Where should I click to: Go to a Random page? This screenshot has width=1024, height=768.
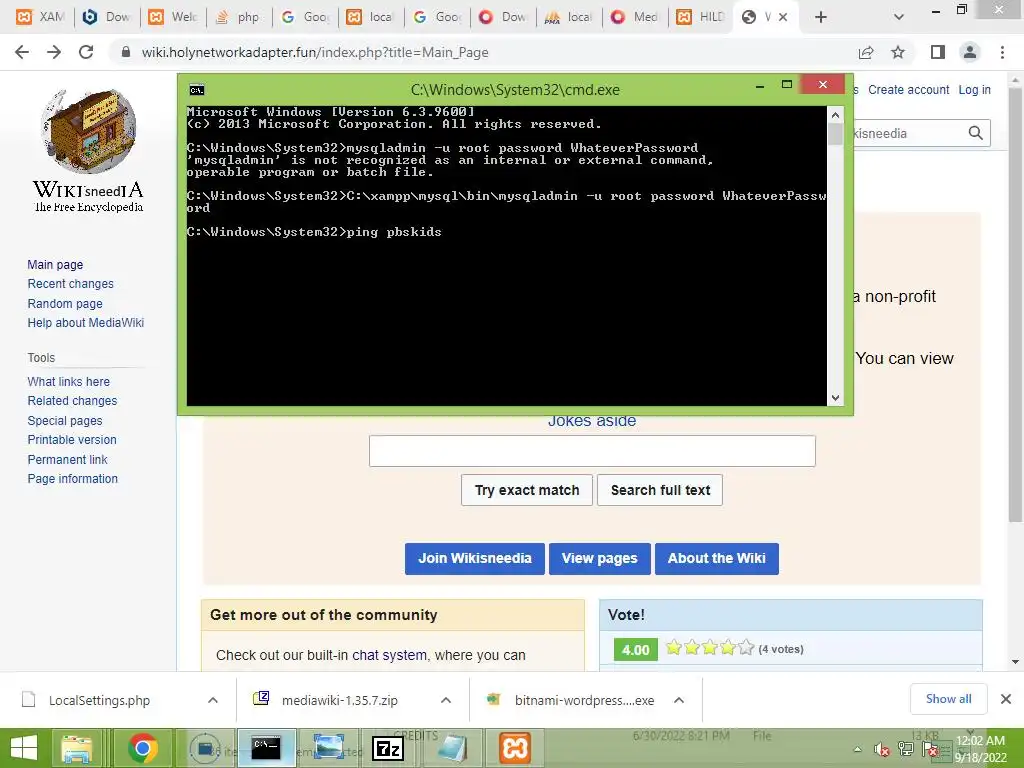pyautogui.click(x=65, y=304)
